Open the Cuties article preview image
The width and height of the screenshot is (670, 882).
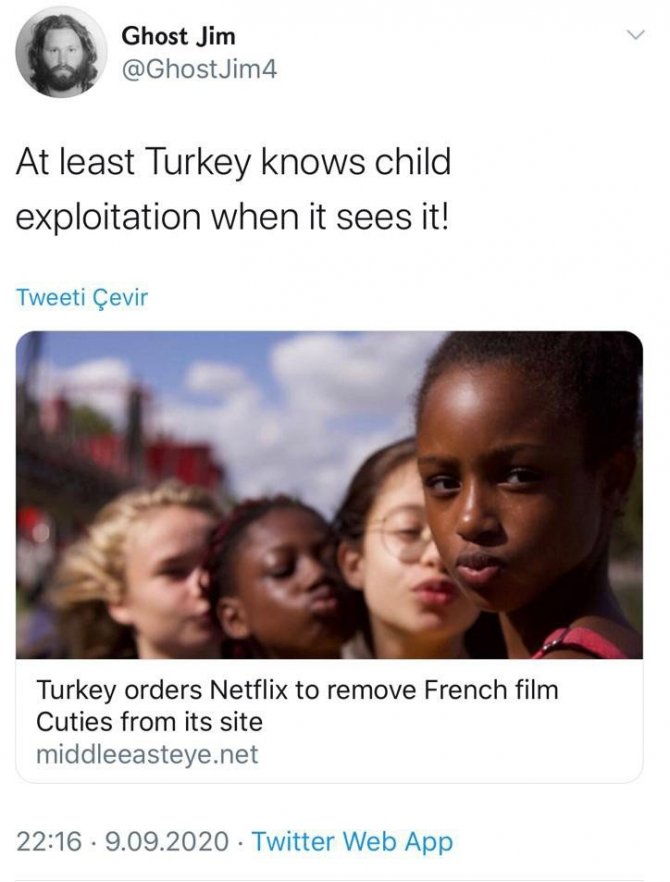point(329,495)
